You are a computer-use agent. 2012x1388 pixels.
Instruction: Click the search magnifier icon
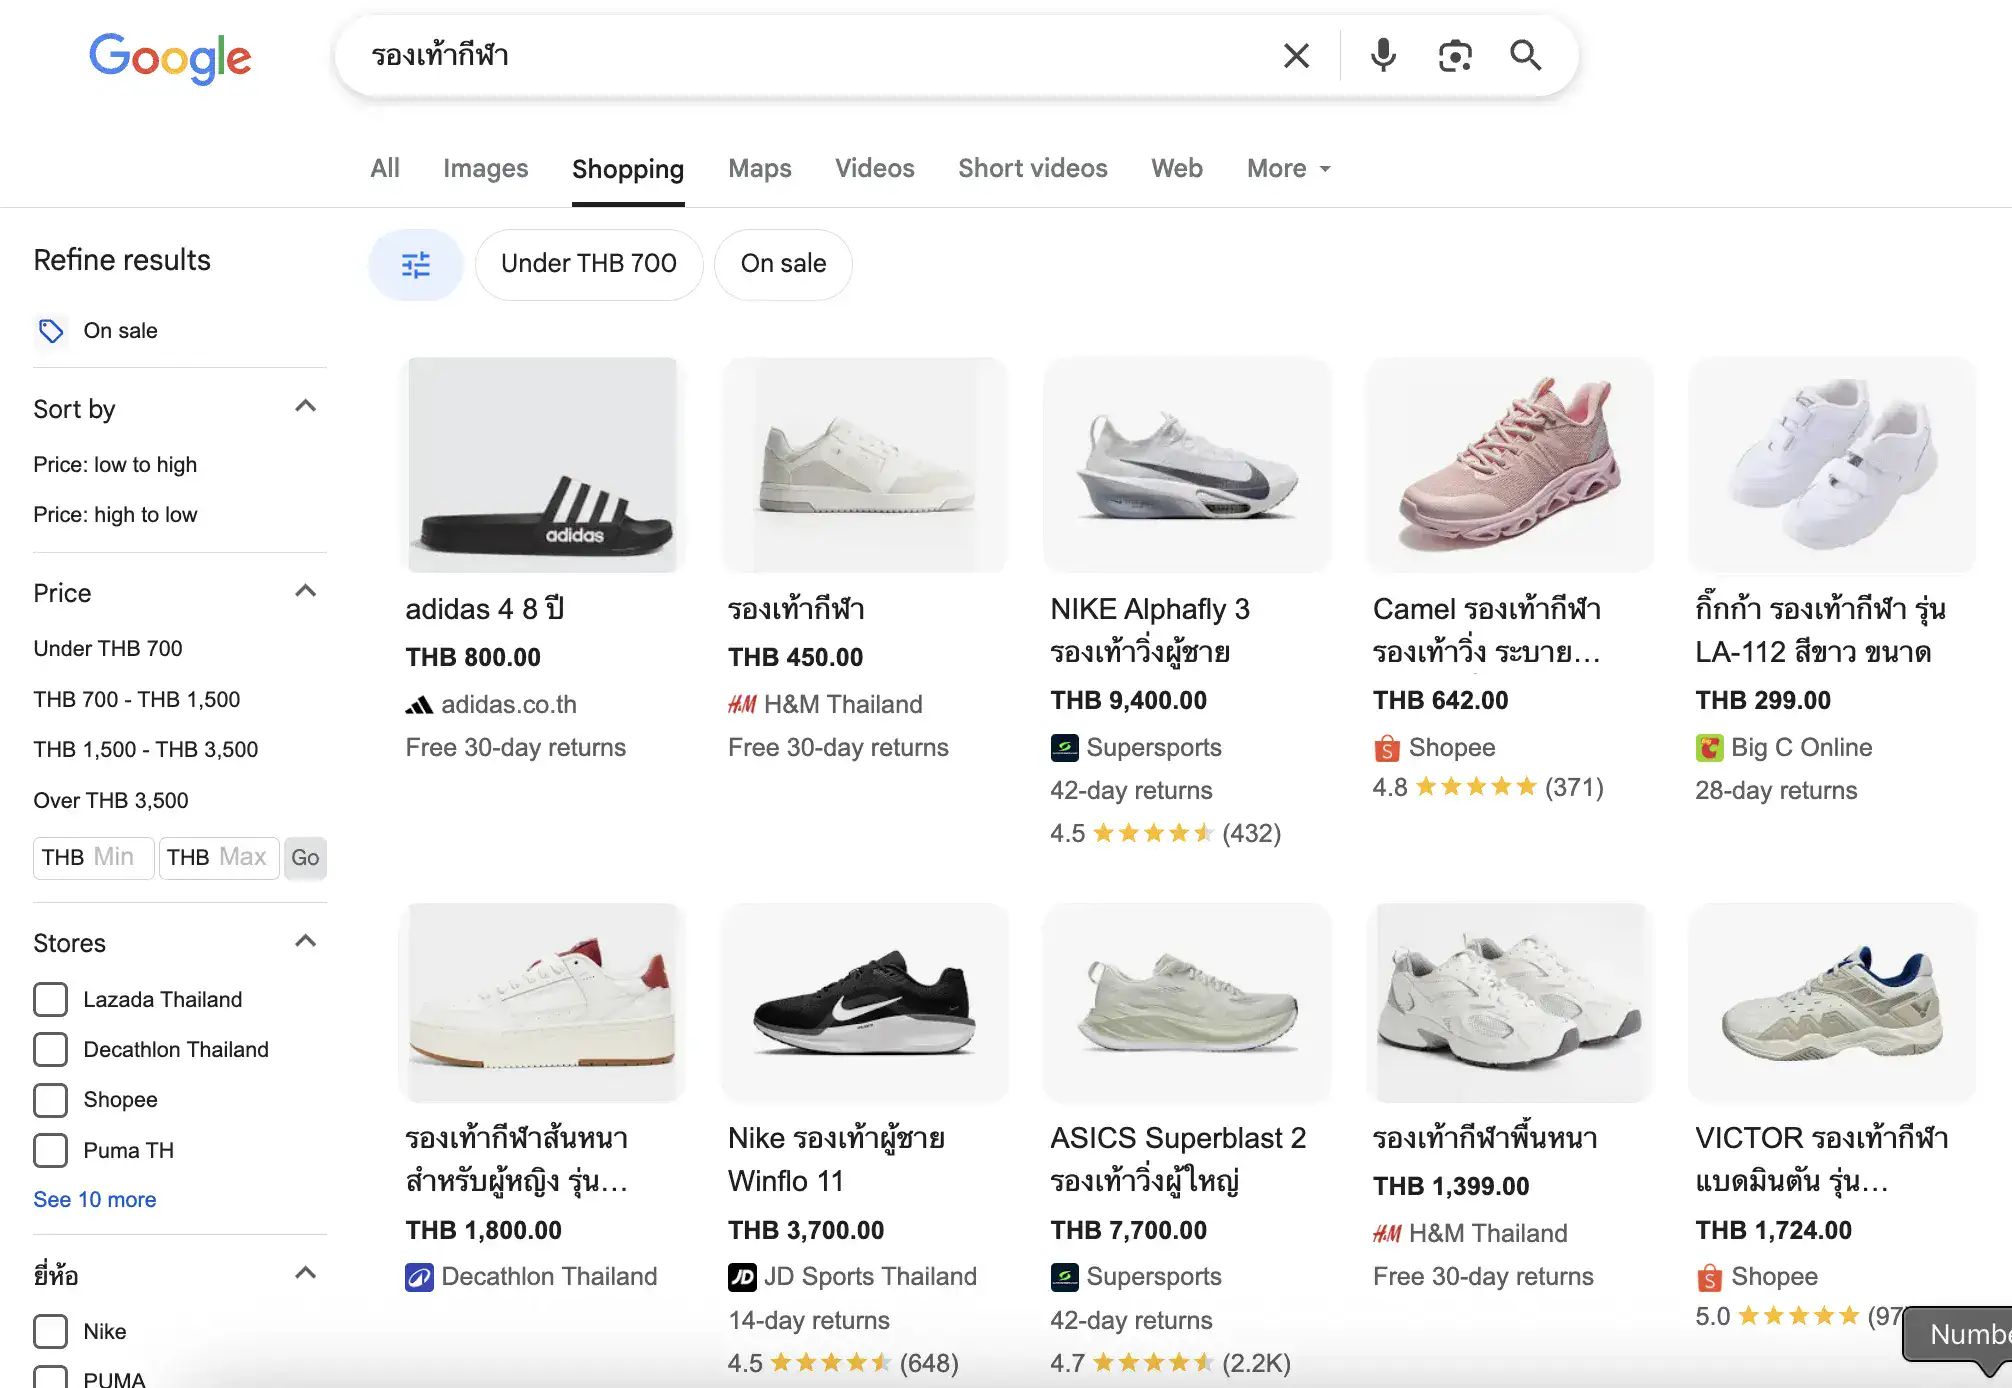pyautogui.click(x=1526, y=55)
